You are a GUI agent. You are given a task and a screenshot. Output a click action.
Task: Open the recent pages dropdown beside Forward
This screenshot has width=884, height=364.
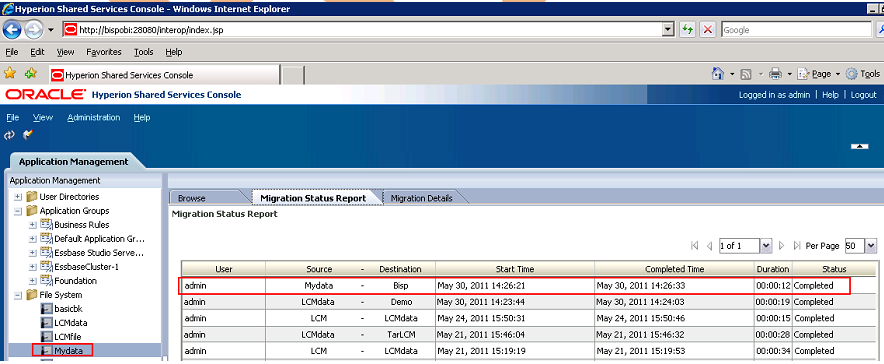pos(51,30)
